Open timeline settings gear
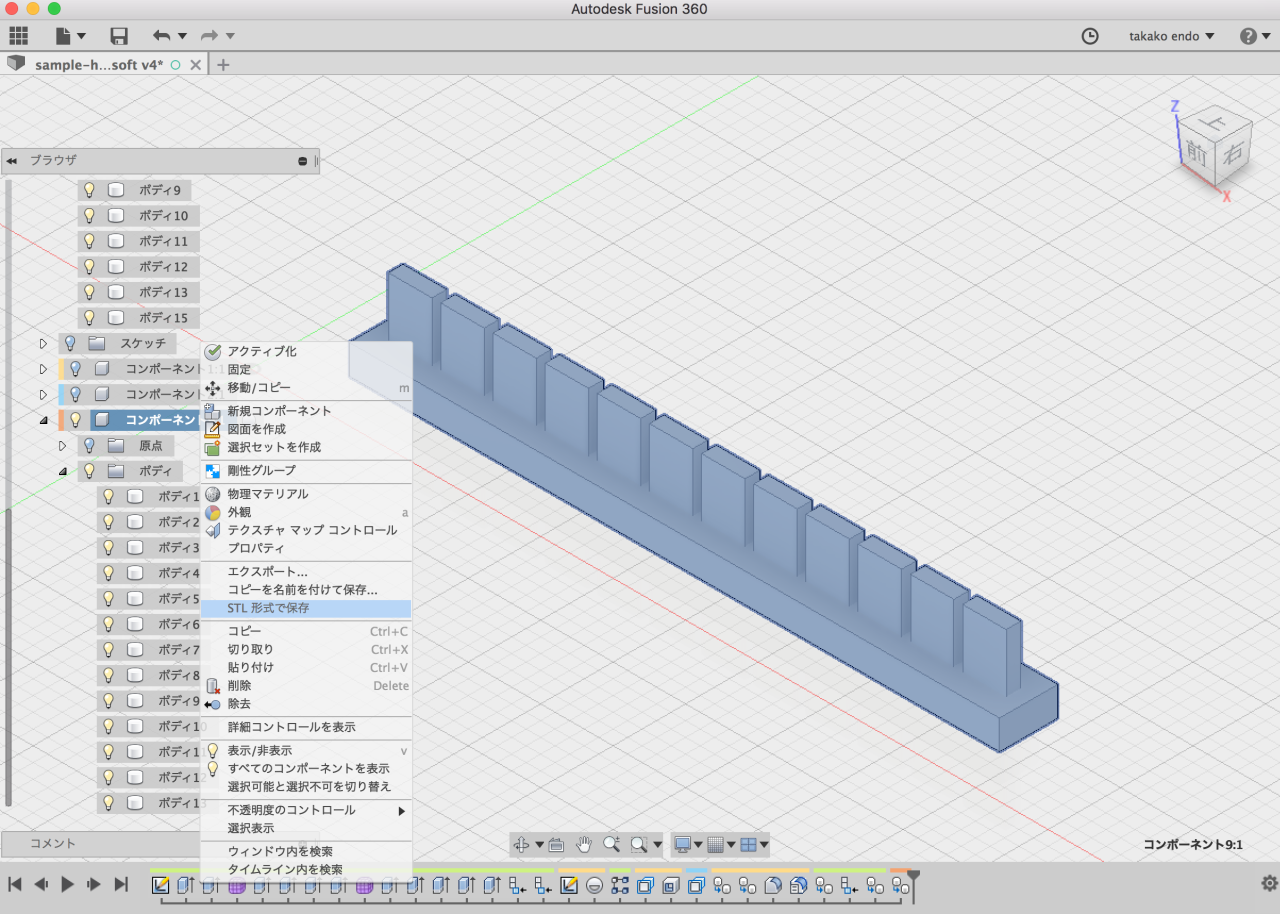 click(1269, 883)
